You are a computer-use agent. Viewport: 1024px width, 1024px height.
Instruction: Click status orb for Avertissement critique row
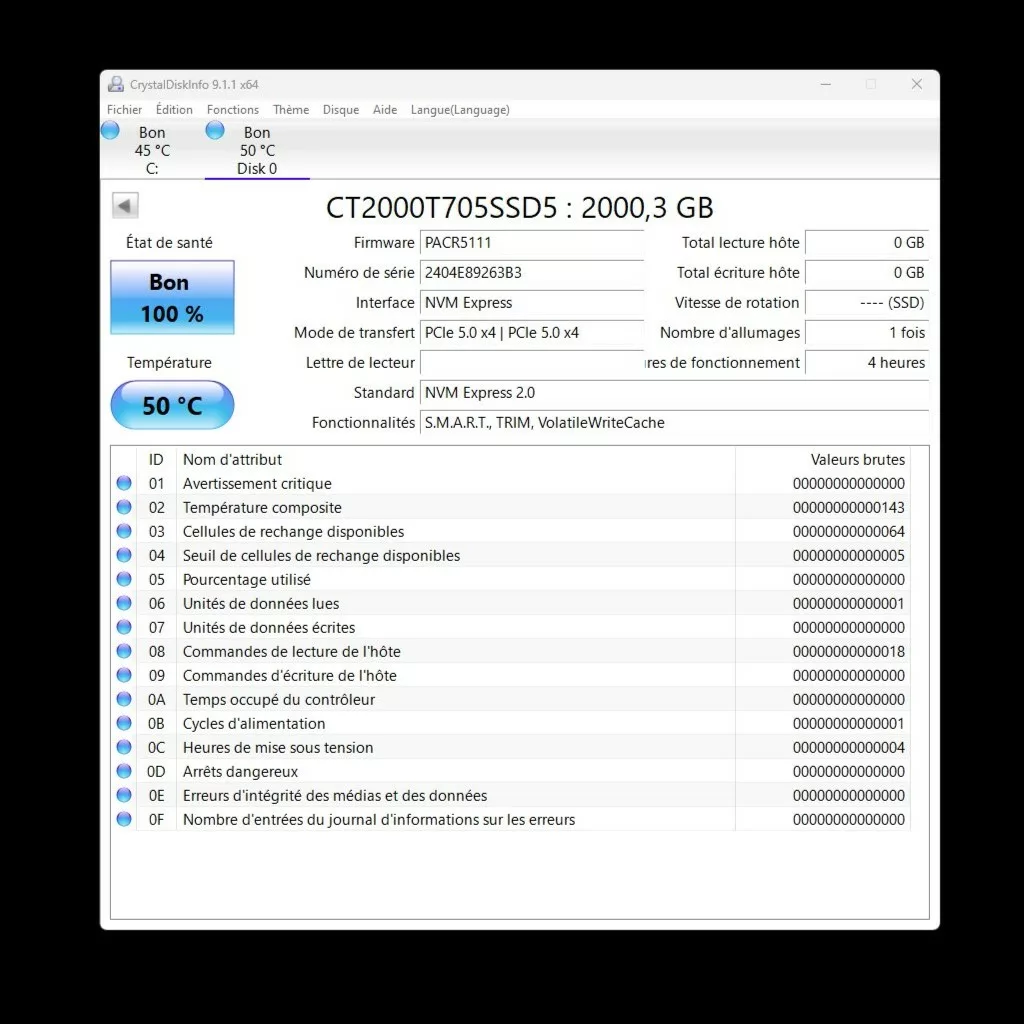coord(124,483)
